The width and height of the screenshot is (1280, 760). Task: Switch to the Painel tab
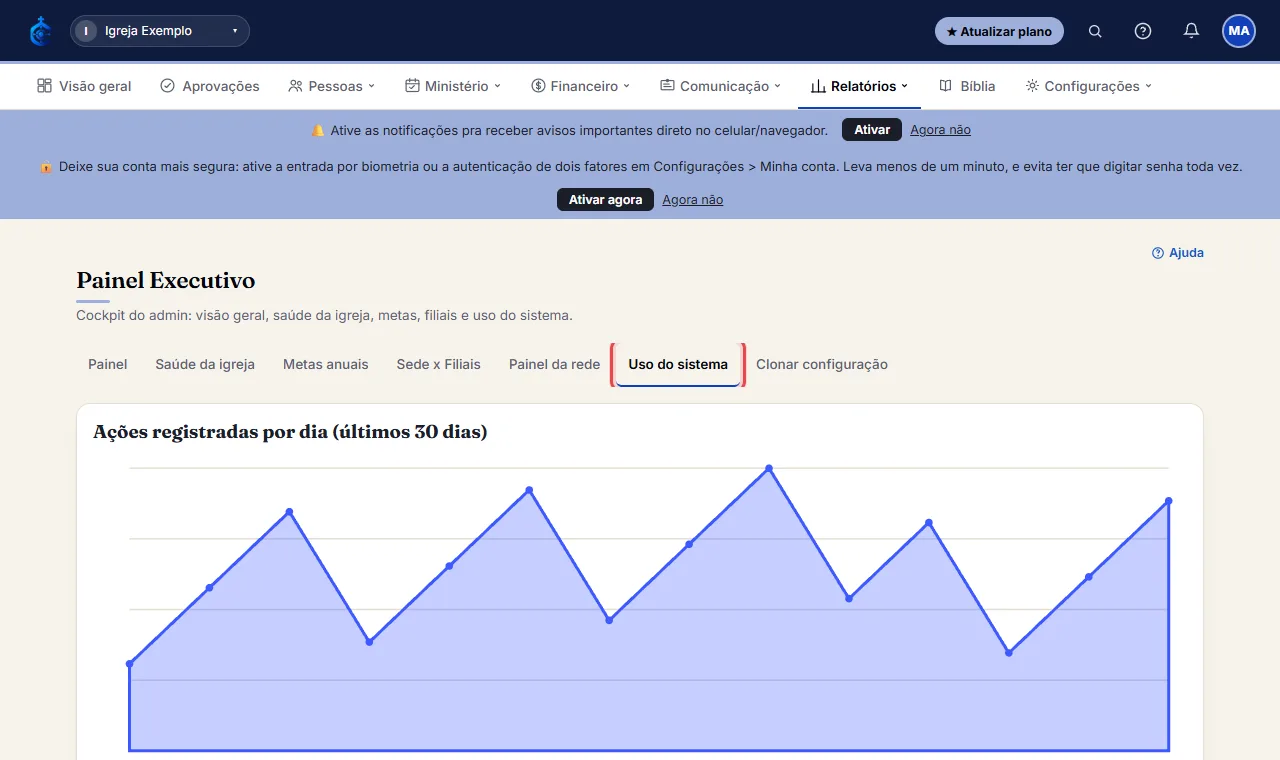(x=108, y=364)
